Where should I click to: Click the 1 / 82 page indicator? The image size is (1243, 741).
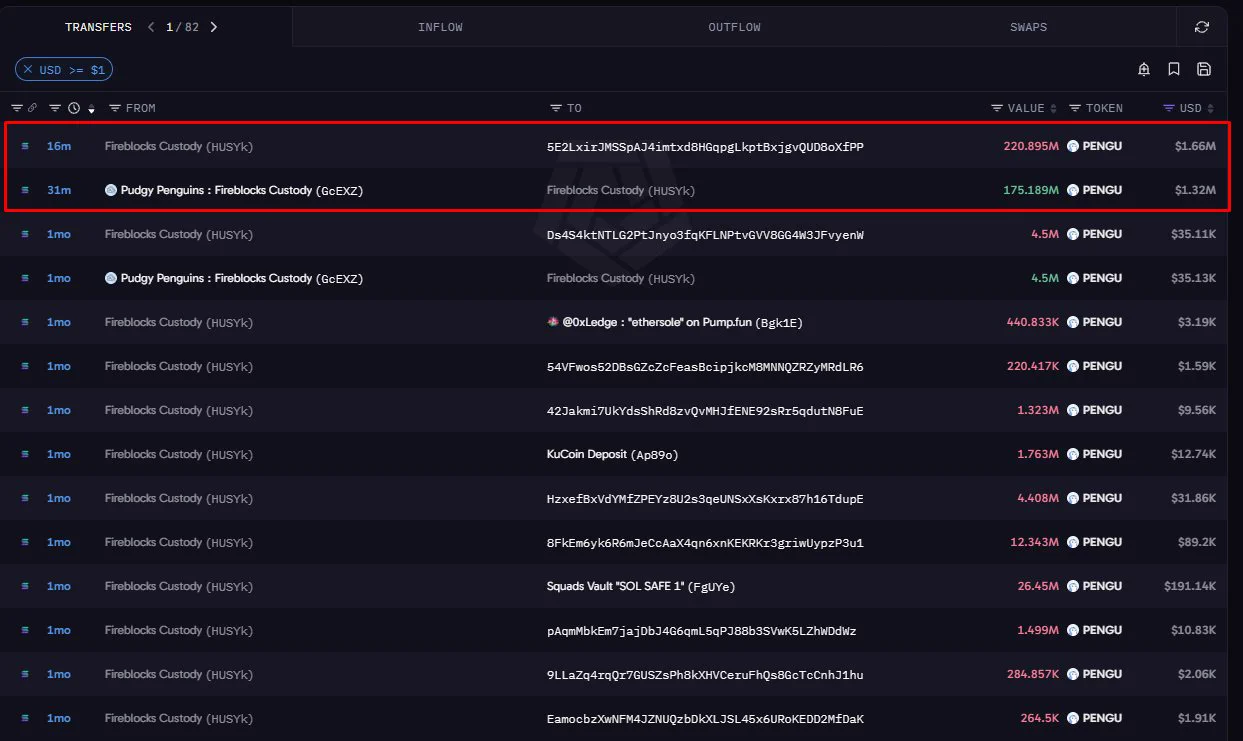click(x=182, y=27)
